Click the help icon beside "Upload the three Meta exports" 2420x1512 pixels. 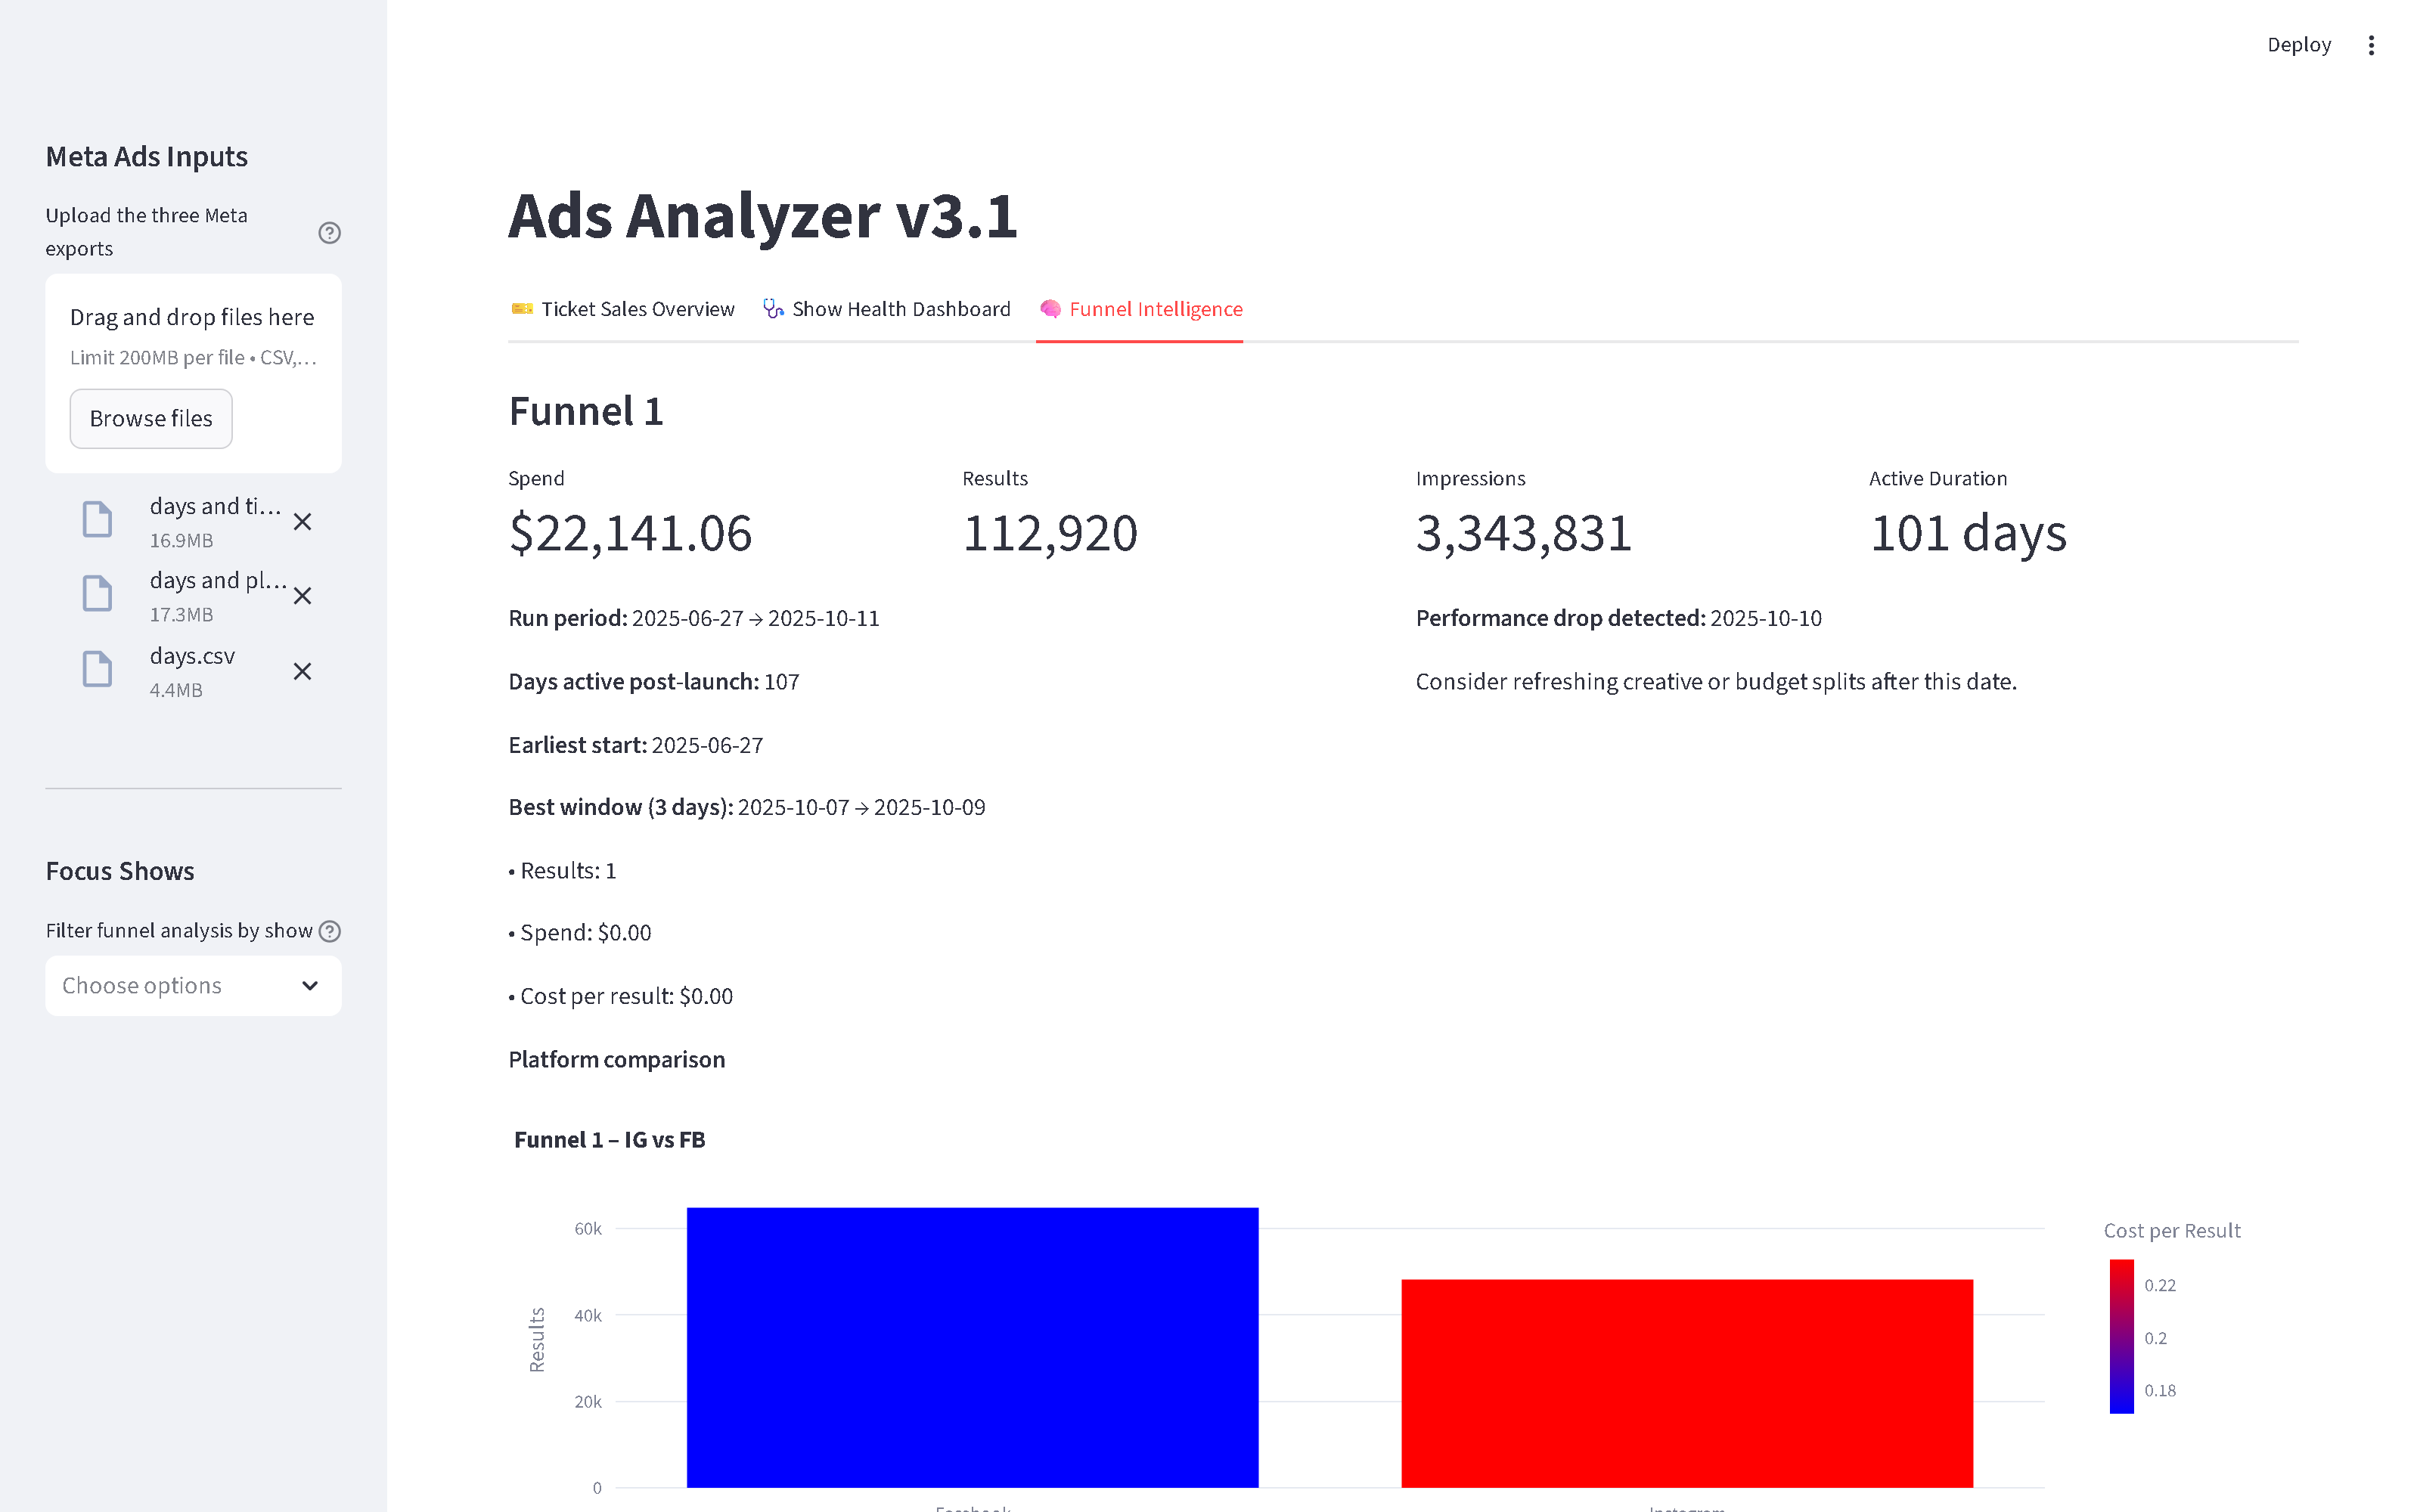(x=330, y=232)
